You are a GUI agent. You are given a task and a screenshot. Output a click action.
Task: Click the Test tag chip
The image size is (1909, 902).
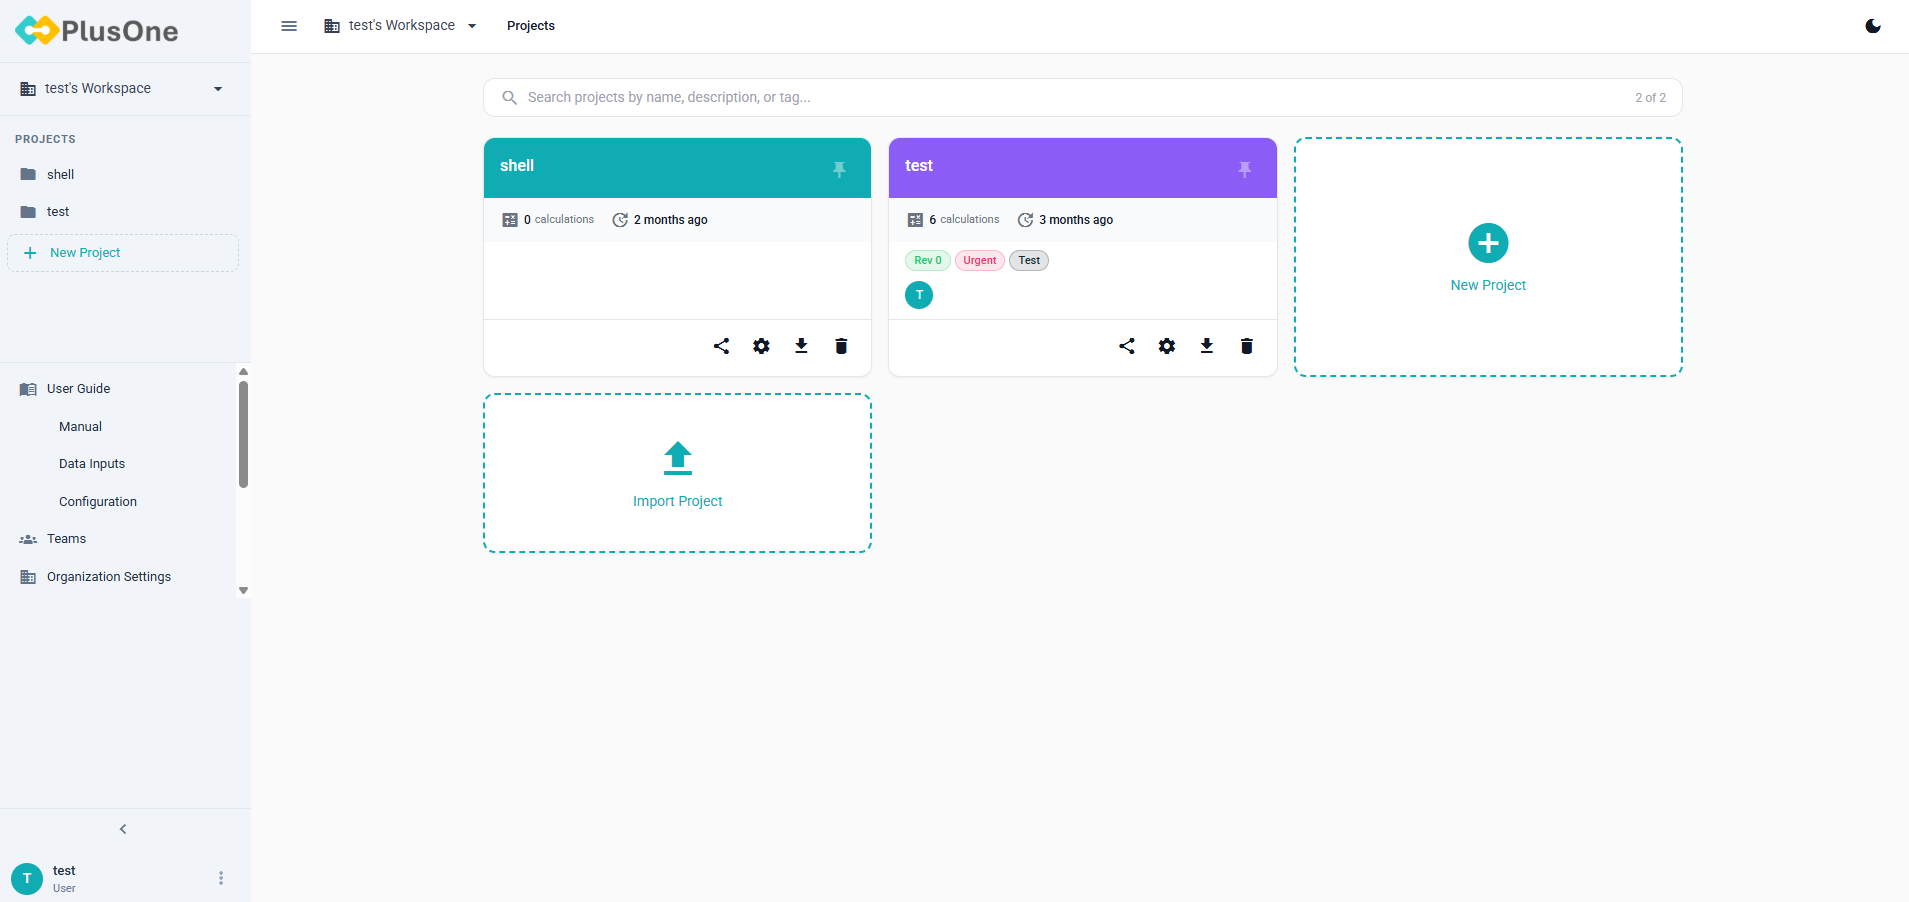coord(1029,260)
